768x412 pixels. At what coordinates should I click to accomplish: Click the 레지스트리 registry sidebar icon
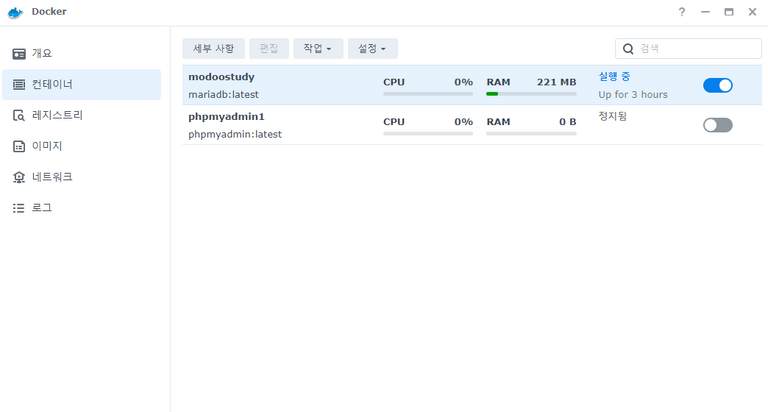19,116
